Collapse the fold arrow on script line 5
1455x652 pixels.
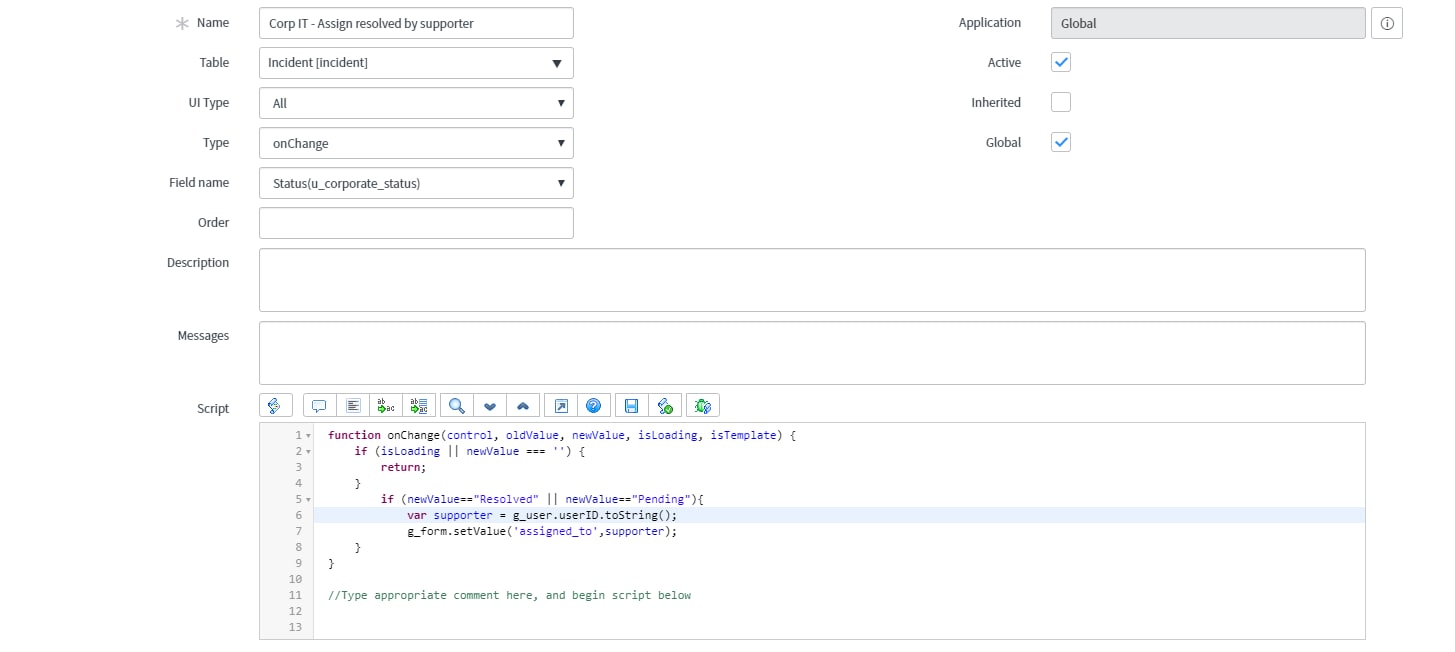pyautogui.click(x=307, y=499)
